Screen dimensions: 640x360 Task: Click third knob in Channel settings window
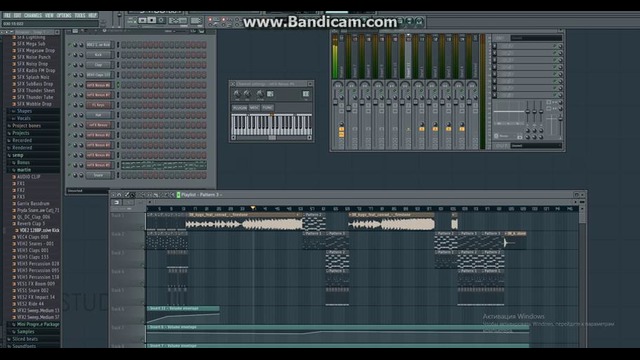(x=260, y=94)
